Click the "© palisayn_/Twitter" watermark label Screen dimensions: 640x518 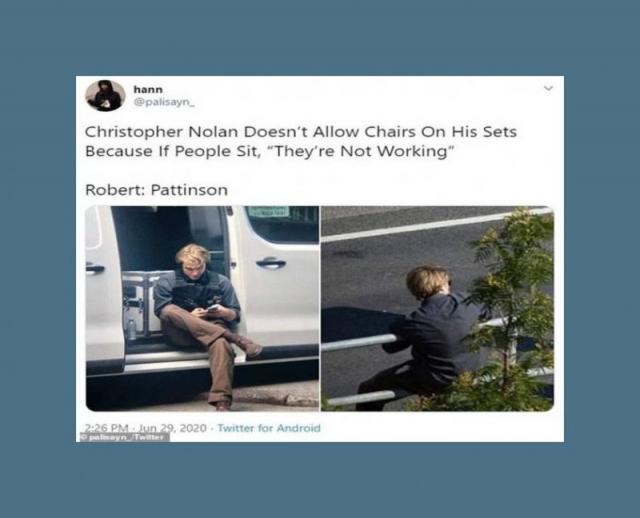click(124, 437)
